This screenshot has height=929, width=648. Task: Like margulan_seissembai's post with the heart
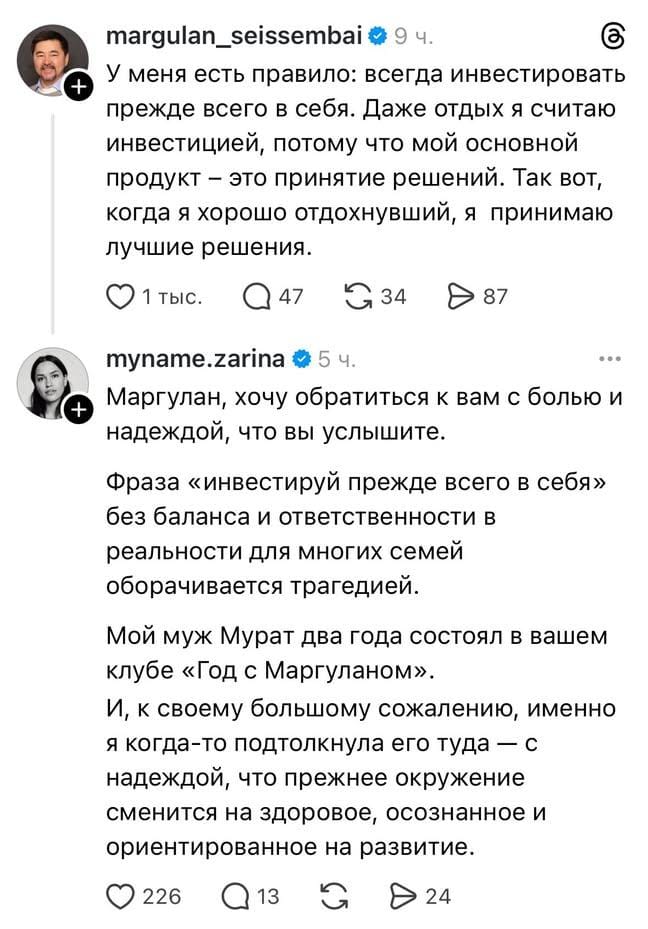(x=120, y=296)
